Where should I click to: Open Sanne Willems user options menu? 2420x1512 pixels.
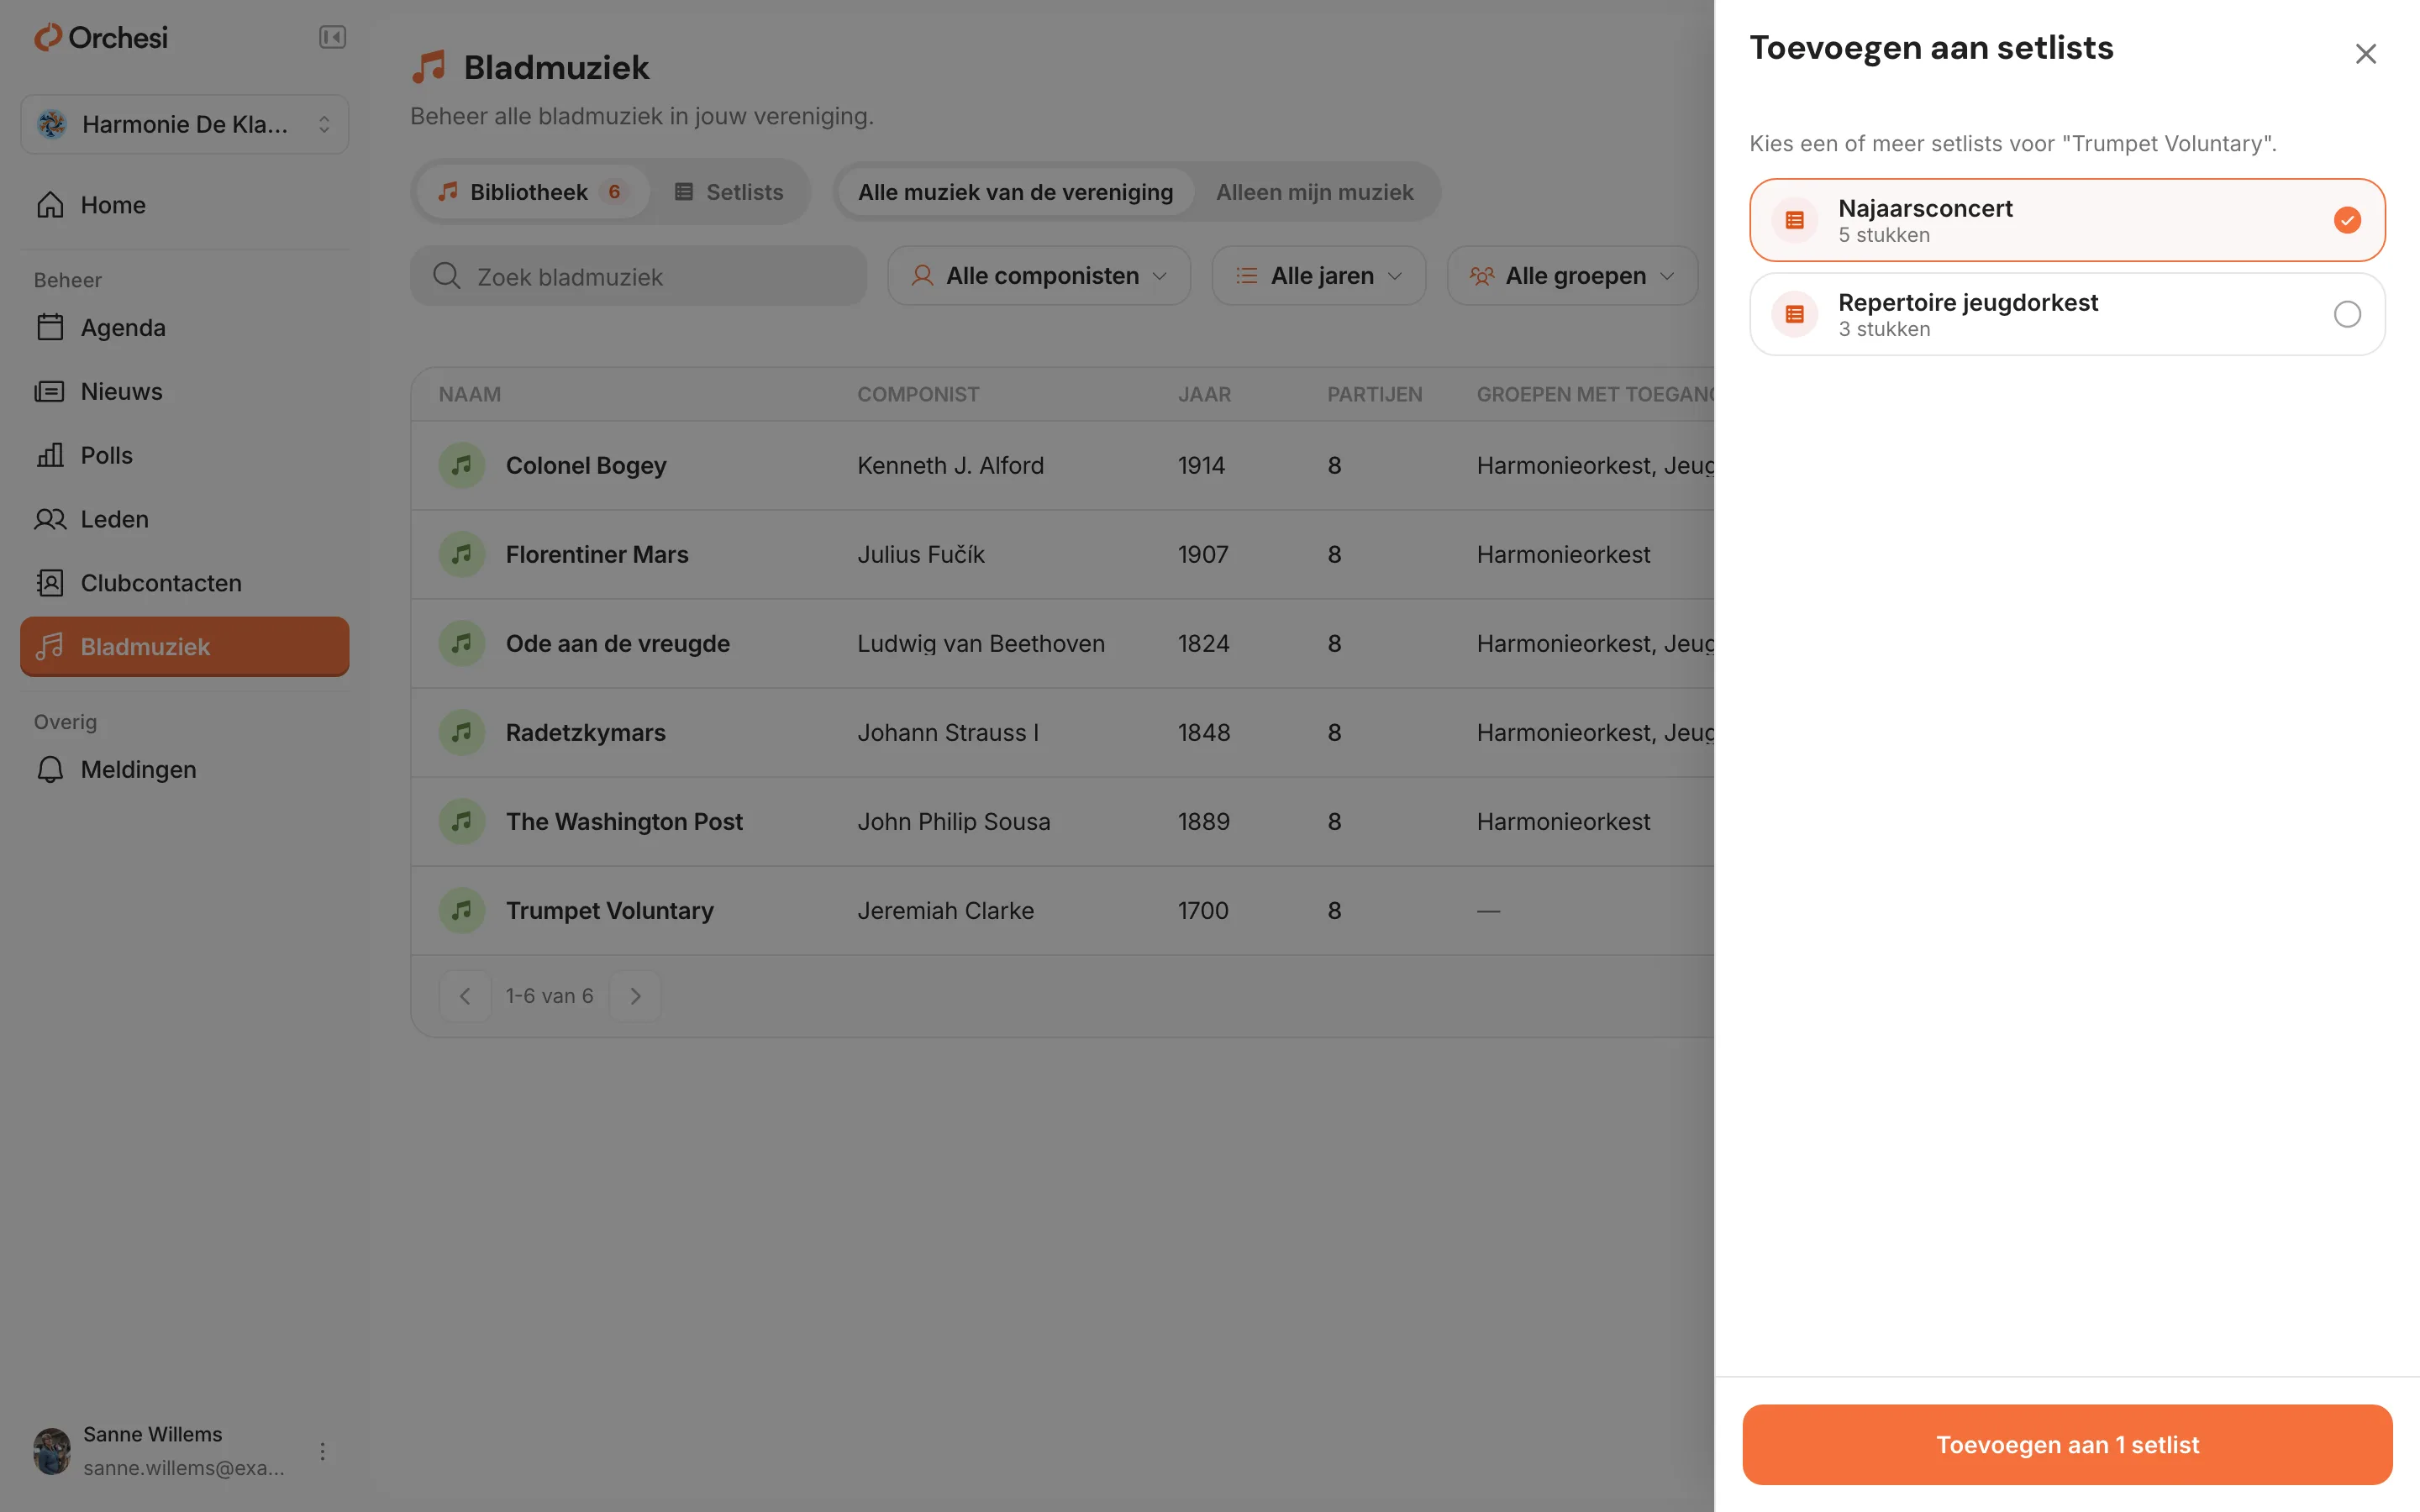[x=322, y=1451]
